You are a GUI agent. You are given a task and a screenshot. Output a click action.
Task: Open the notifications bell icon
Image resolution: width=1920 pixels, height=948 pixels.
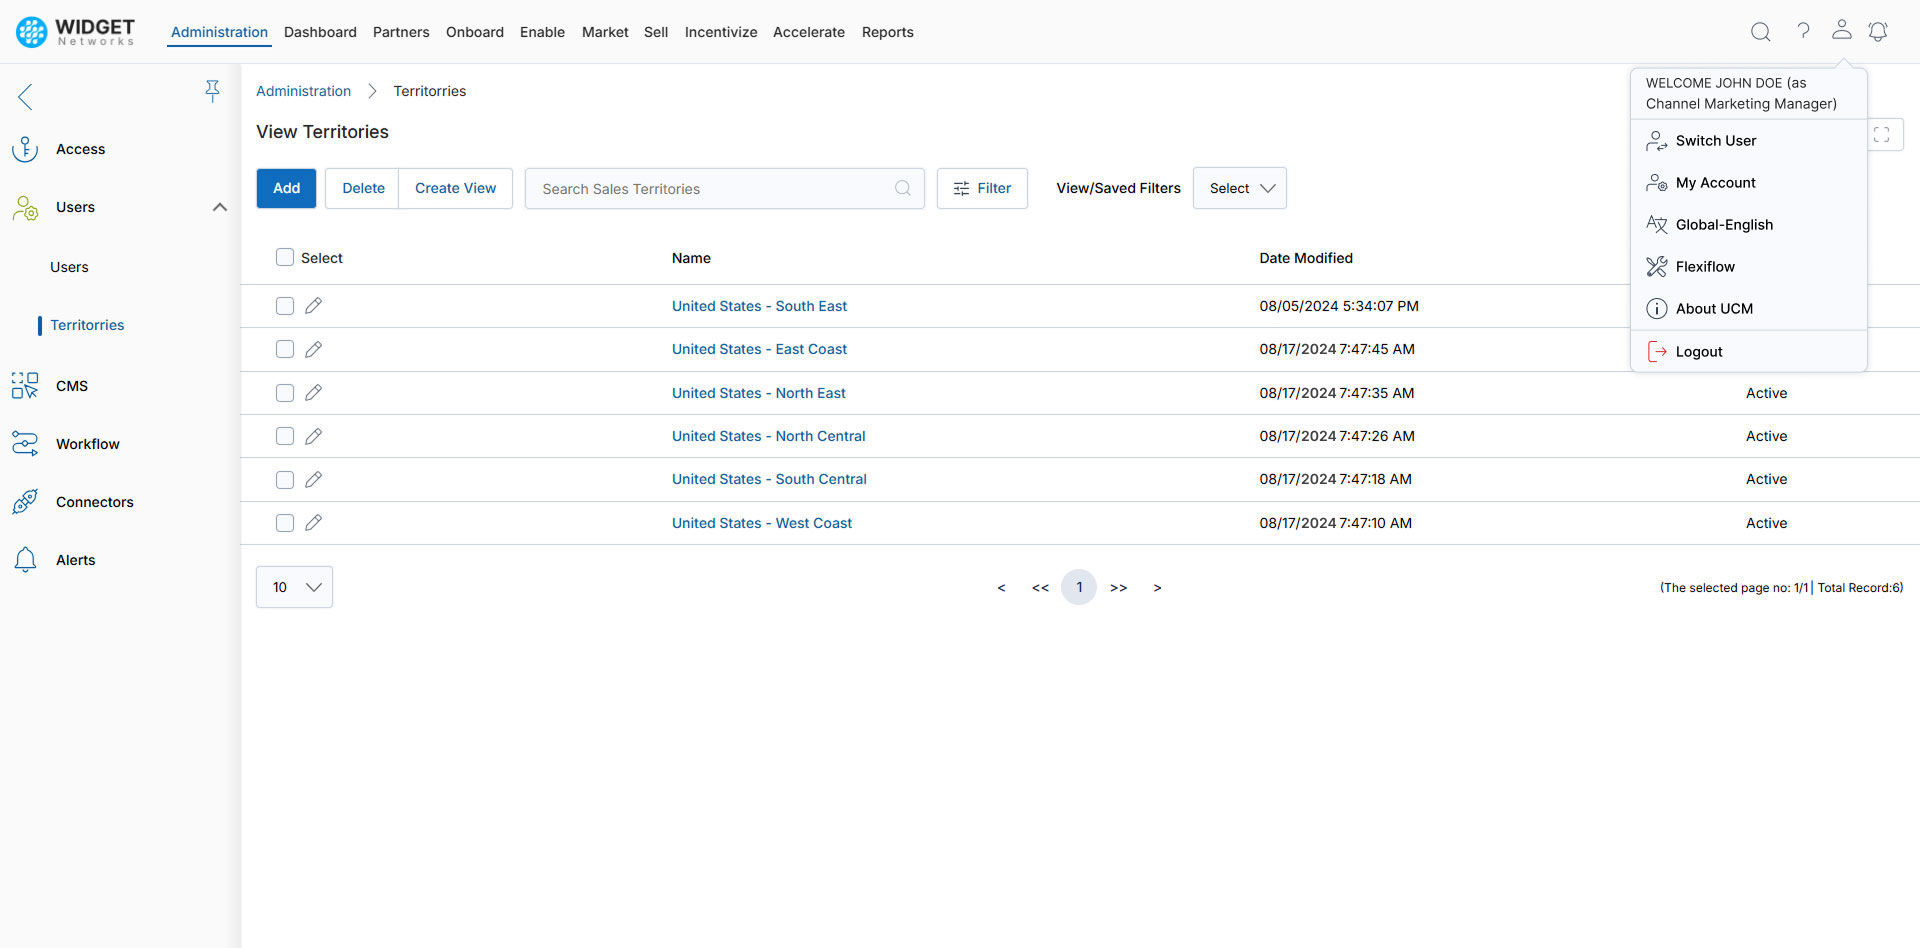(1878, 31)
